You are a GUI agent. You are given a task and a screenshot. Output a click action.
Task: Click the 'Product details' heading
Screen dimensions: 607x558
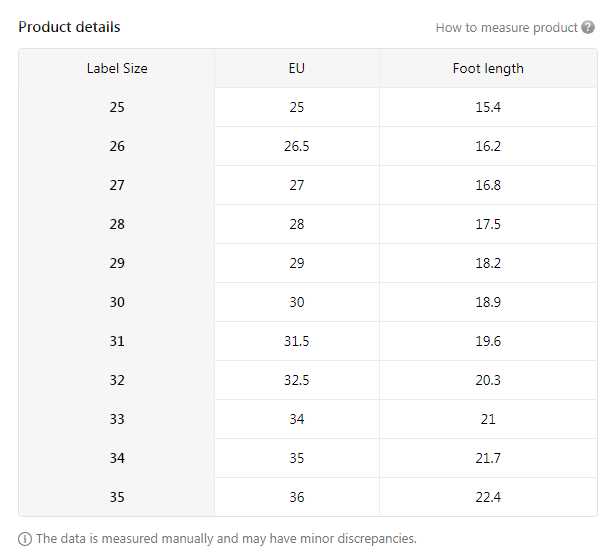click(x=69, y=27)
